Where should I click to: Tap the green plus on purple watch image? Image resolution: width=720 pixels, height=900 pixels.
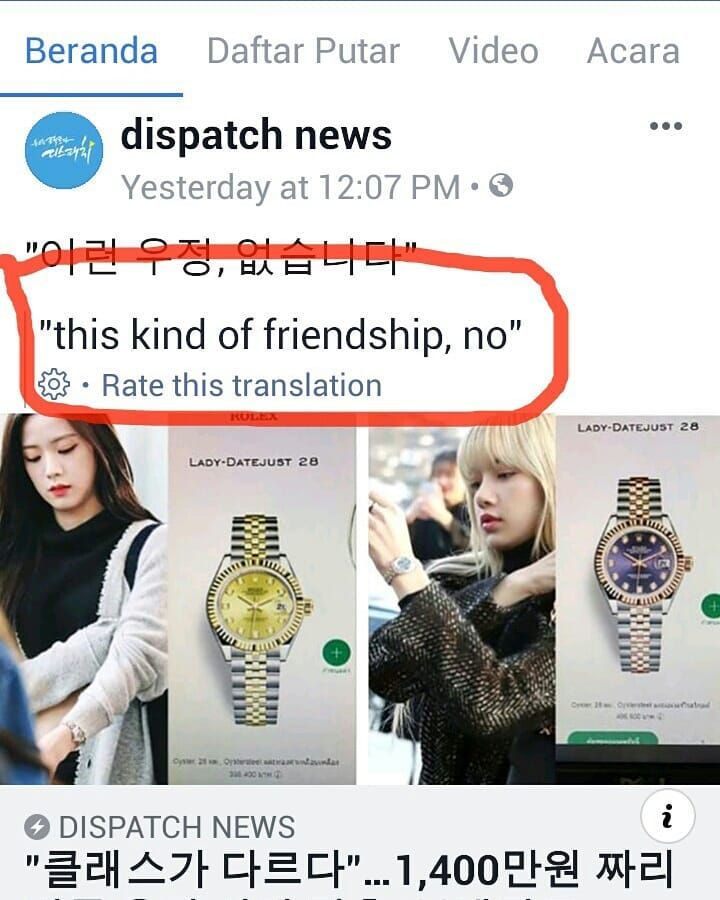click(x=711, y=607)
